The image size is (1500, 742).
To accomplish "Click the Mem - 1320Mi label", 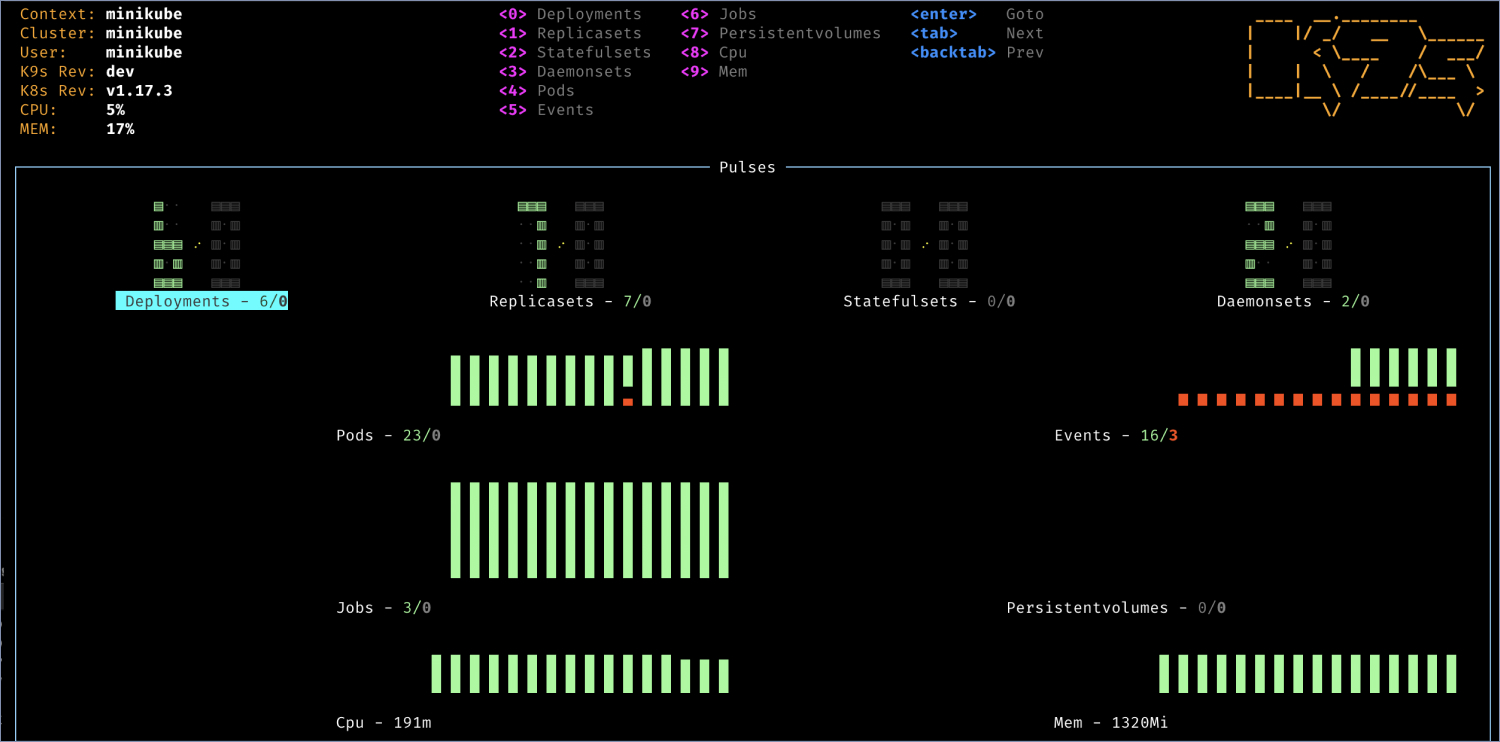I will 1111,722.
